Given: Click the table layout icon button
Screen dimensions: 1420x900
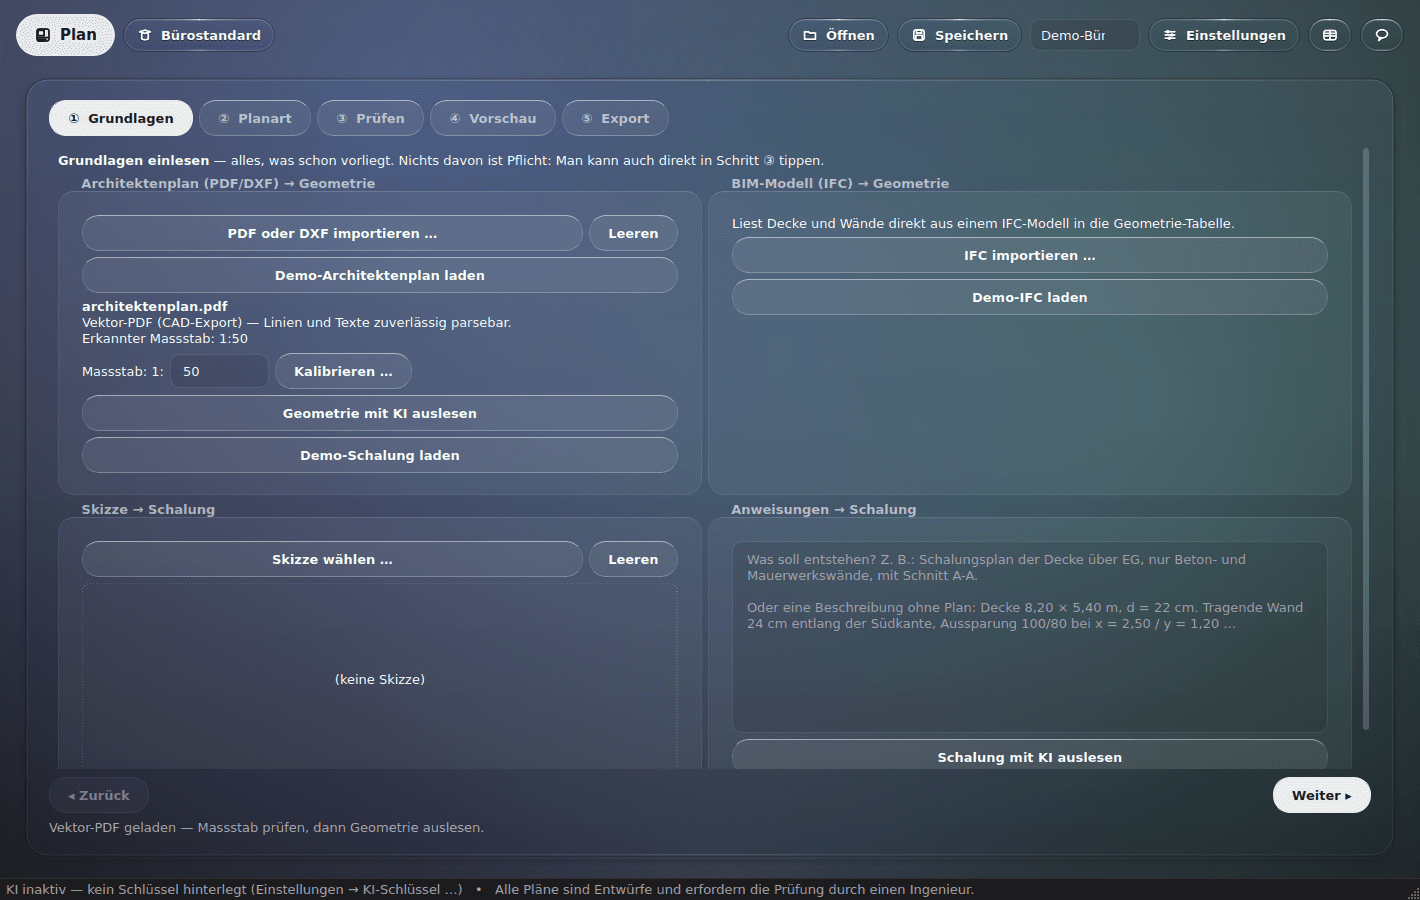Looking at the screenshot, I should 1330,35.
